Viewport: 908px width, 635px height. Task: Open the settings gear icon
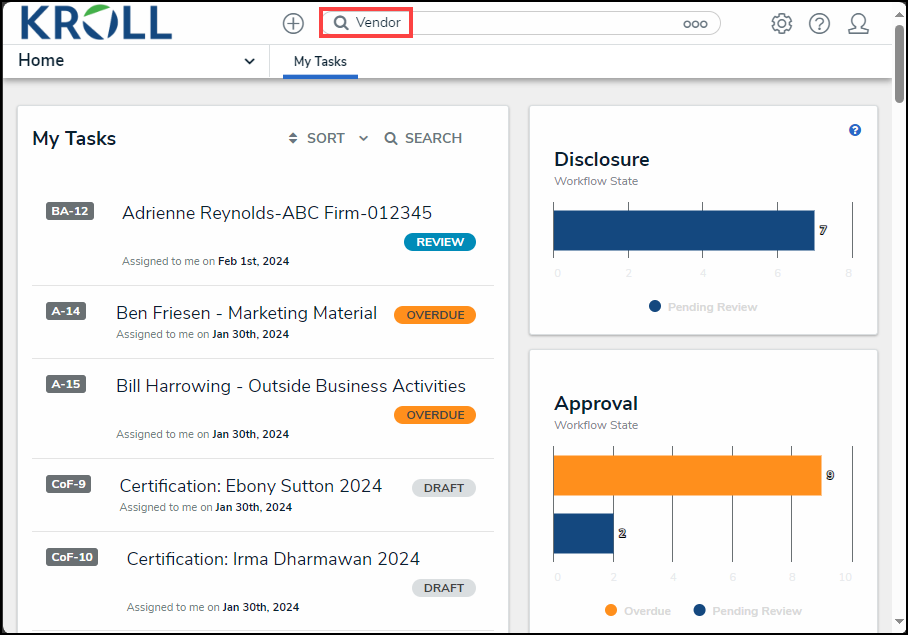coord(781,24)
